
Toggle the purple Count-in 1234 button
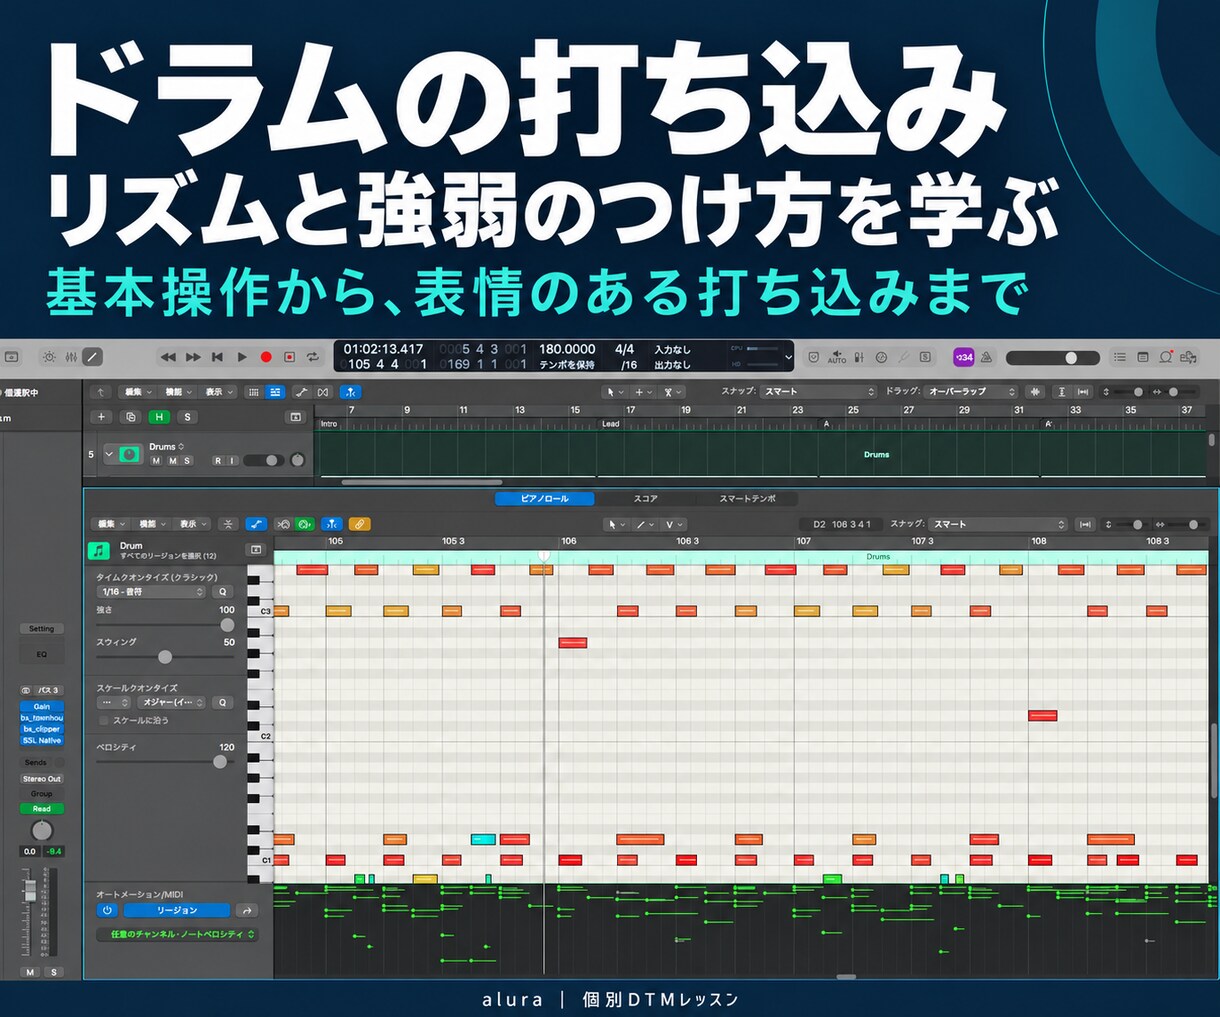(963, 357)
